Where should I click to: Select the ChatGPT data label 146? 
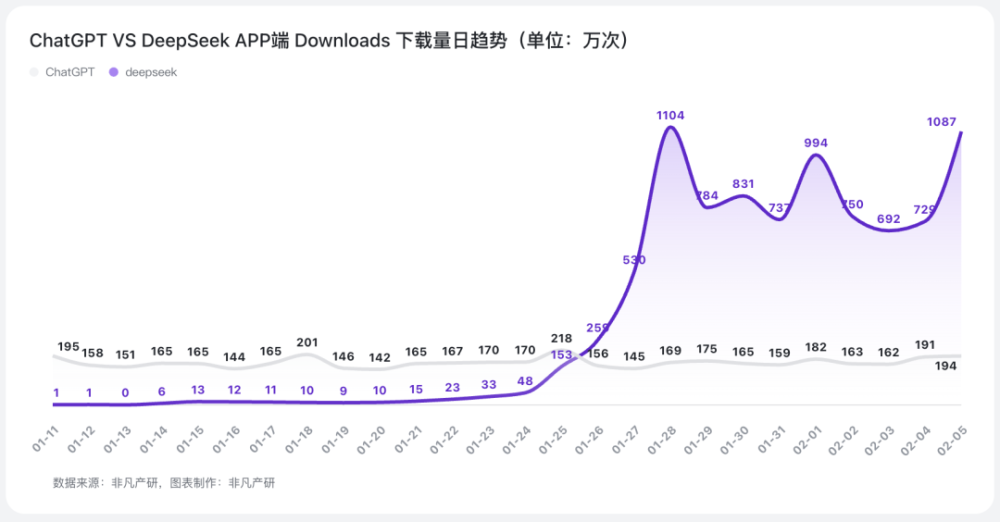click(343, 356)
